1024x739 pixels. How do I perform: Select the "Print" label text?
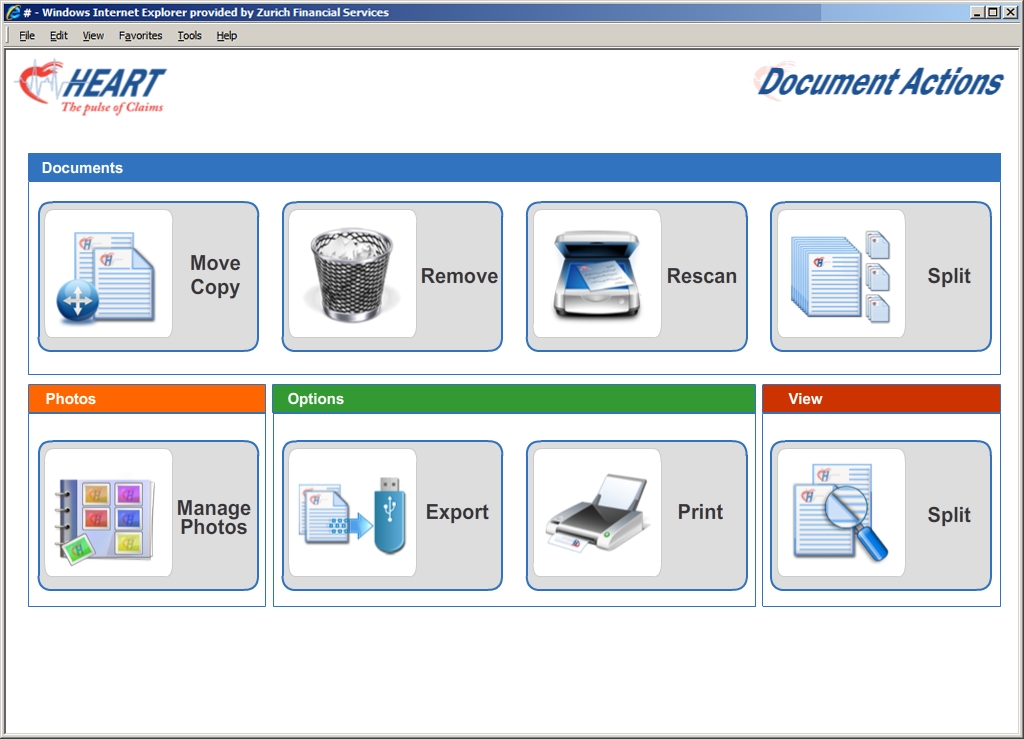[700, 512]
